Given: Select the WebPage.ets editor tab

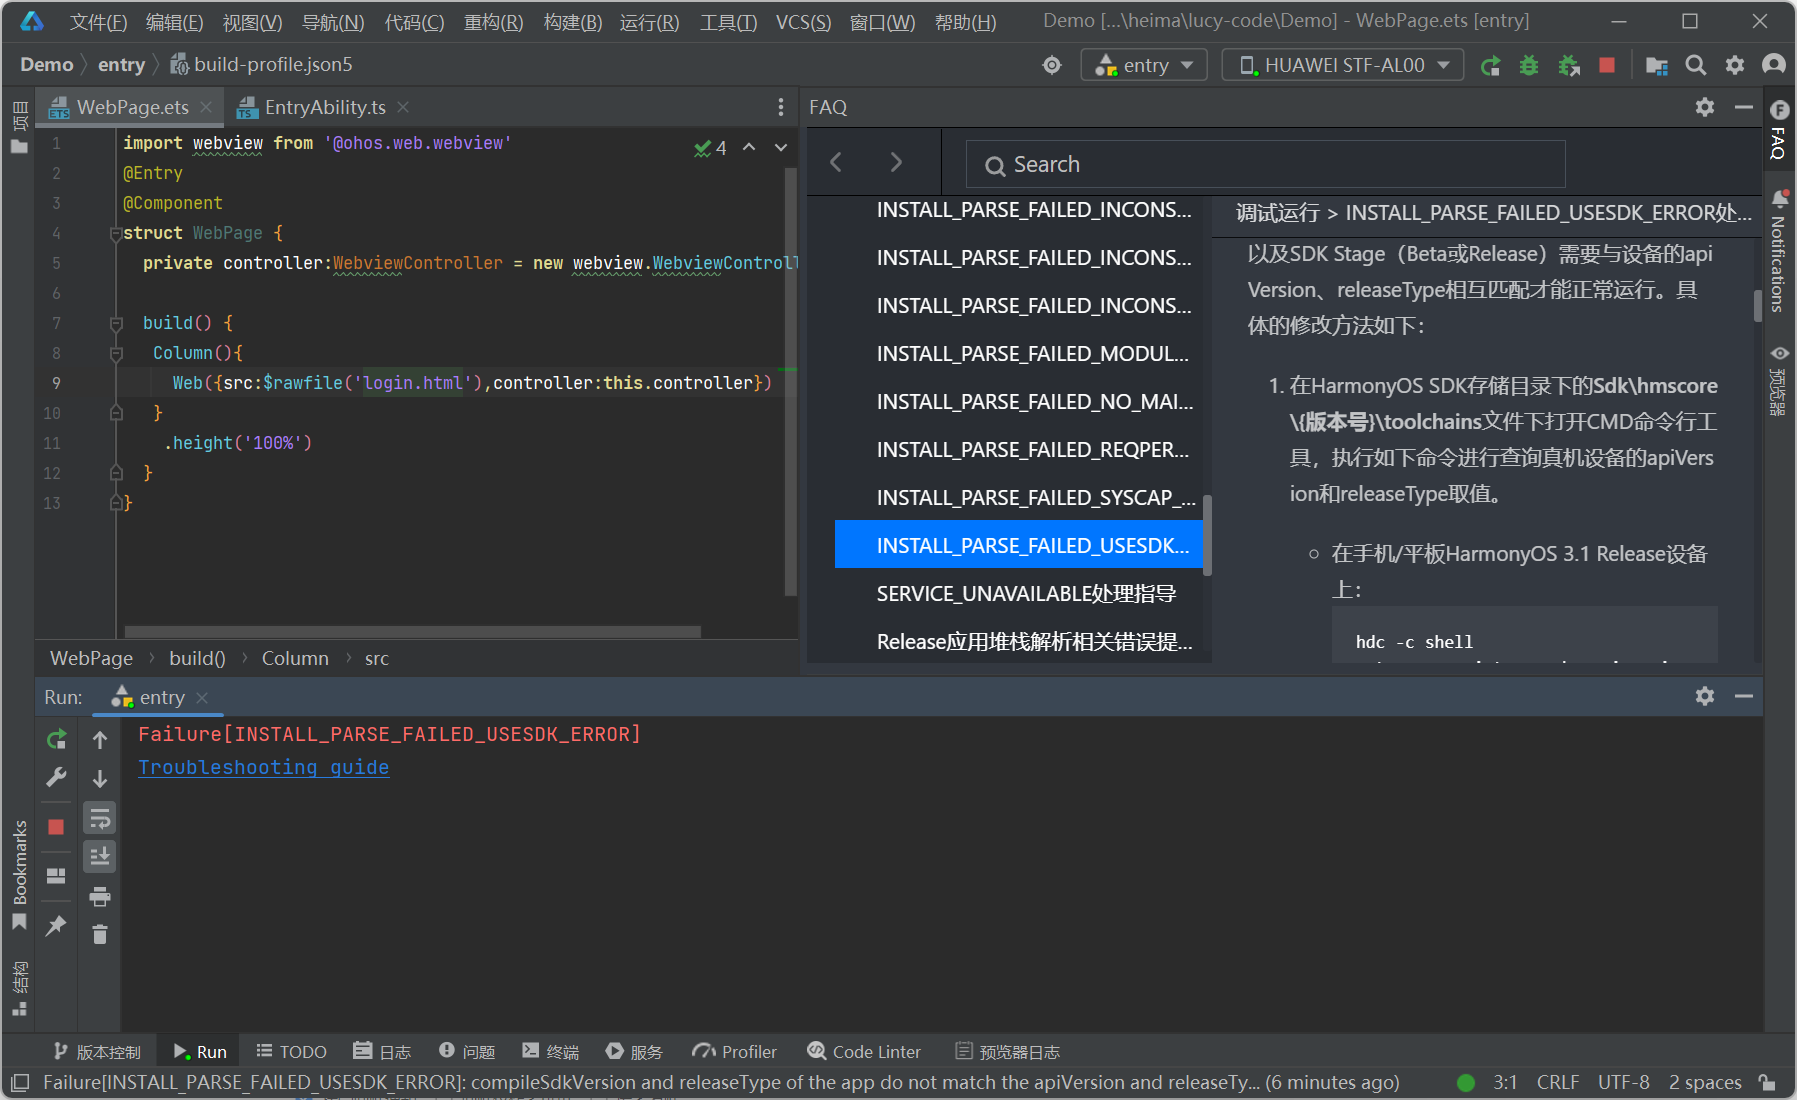Looking at the screenshot, I should pos(132,107).
